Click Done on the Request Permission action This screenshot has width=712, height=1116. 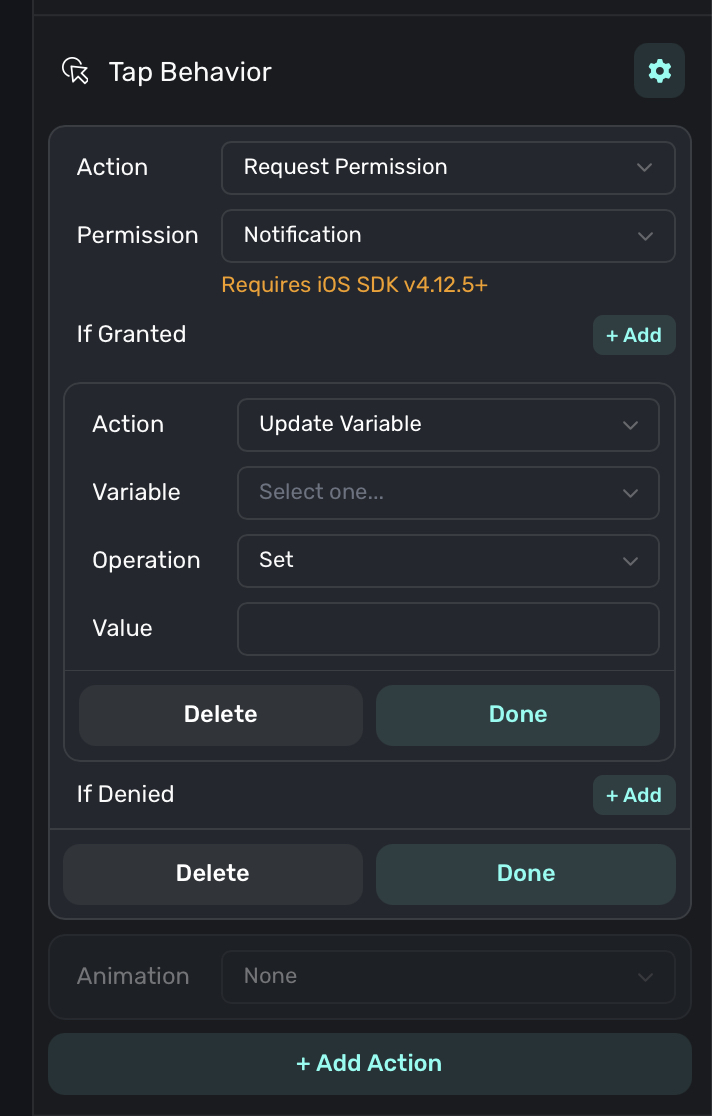525,873
